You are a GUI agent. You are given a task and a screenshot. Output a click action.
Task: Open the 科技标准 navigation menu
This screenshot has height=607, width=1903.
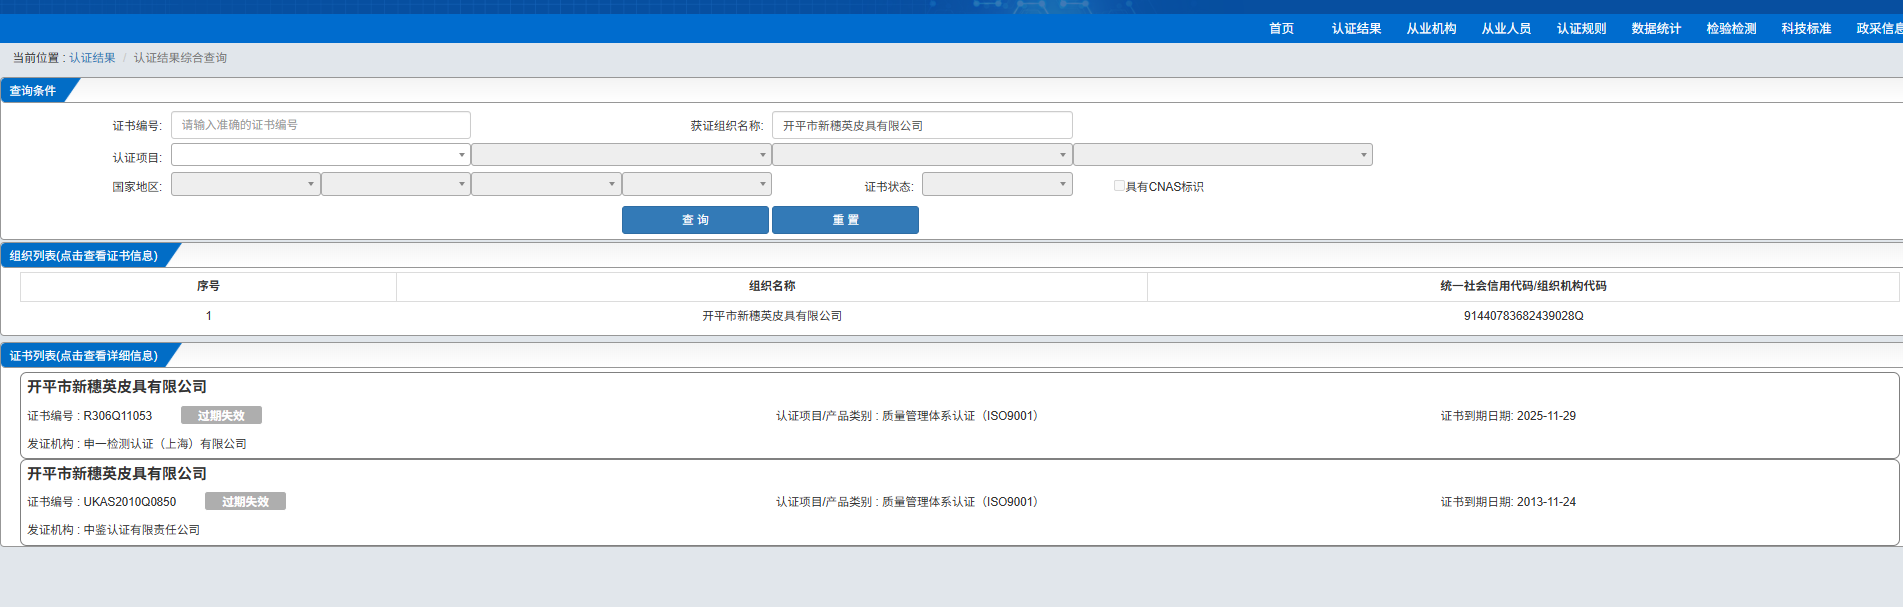pyautogui.click(x=1806, y=29)
